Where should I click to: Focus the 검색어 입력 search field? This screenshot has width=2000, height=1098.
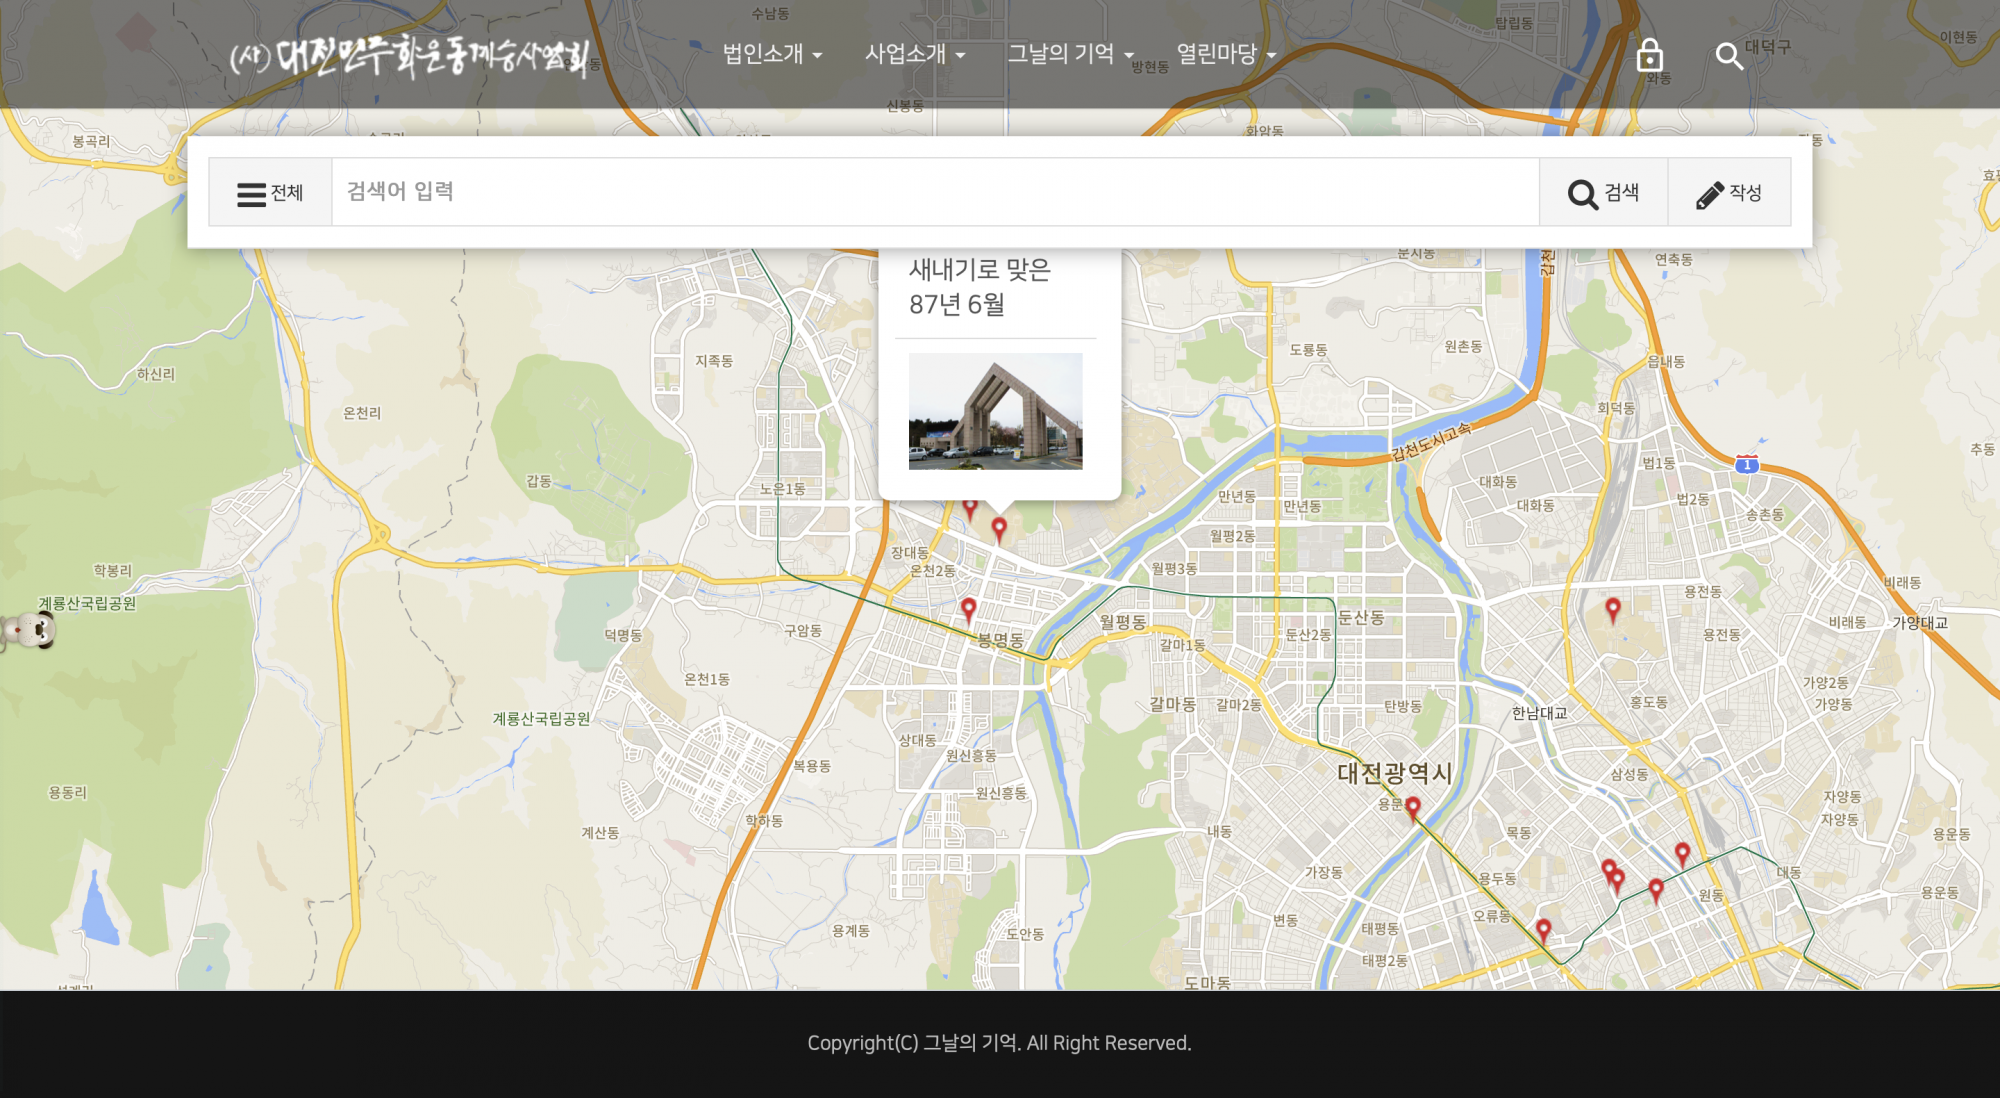(935, 192)
